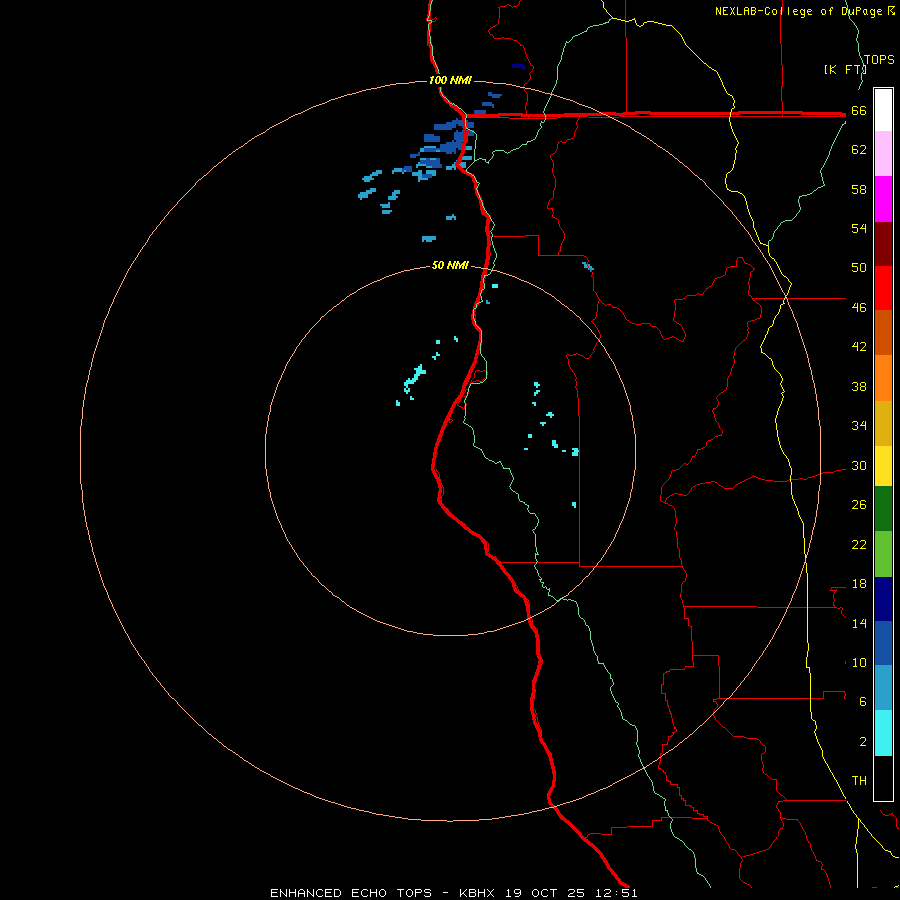
Task: Select the KBHX station identifier
Action: tap(476, 893)
